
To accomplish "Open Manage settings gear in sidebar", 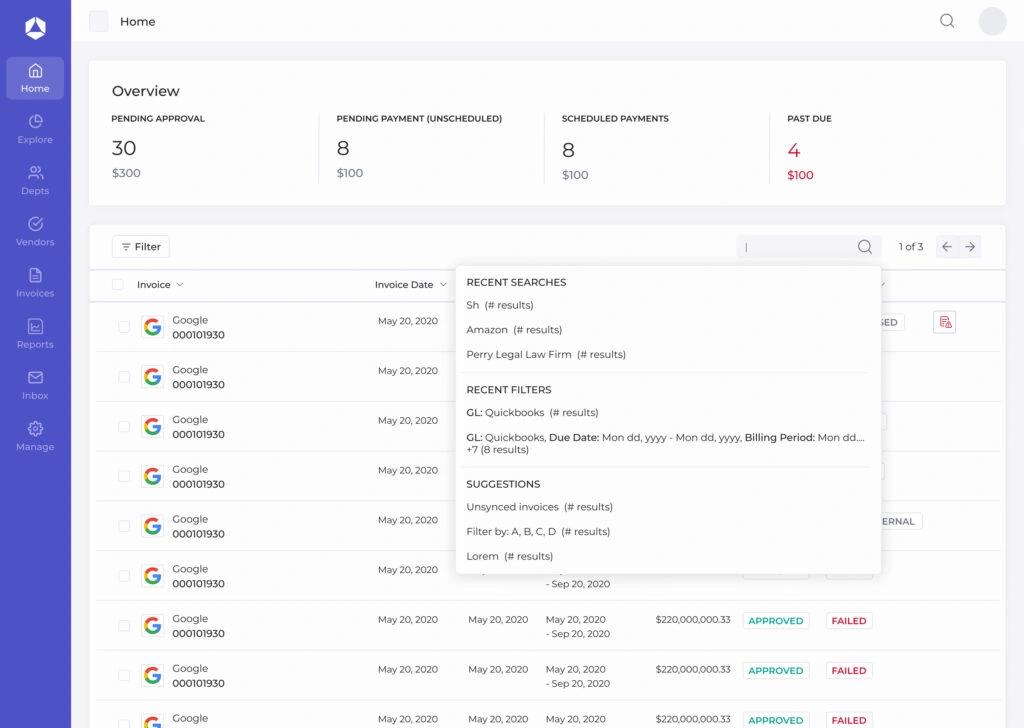I will (x=35, y=429).
